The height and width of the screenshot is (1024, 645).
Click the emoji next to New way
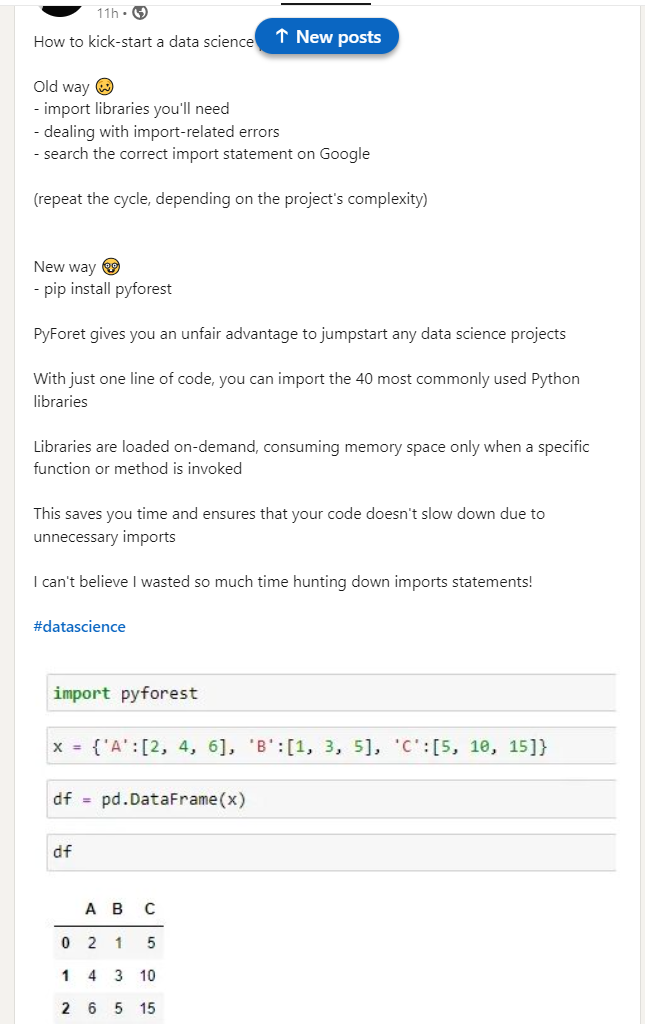tap(111, 266)
